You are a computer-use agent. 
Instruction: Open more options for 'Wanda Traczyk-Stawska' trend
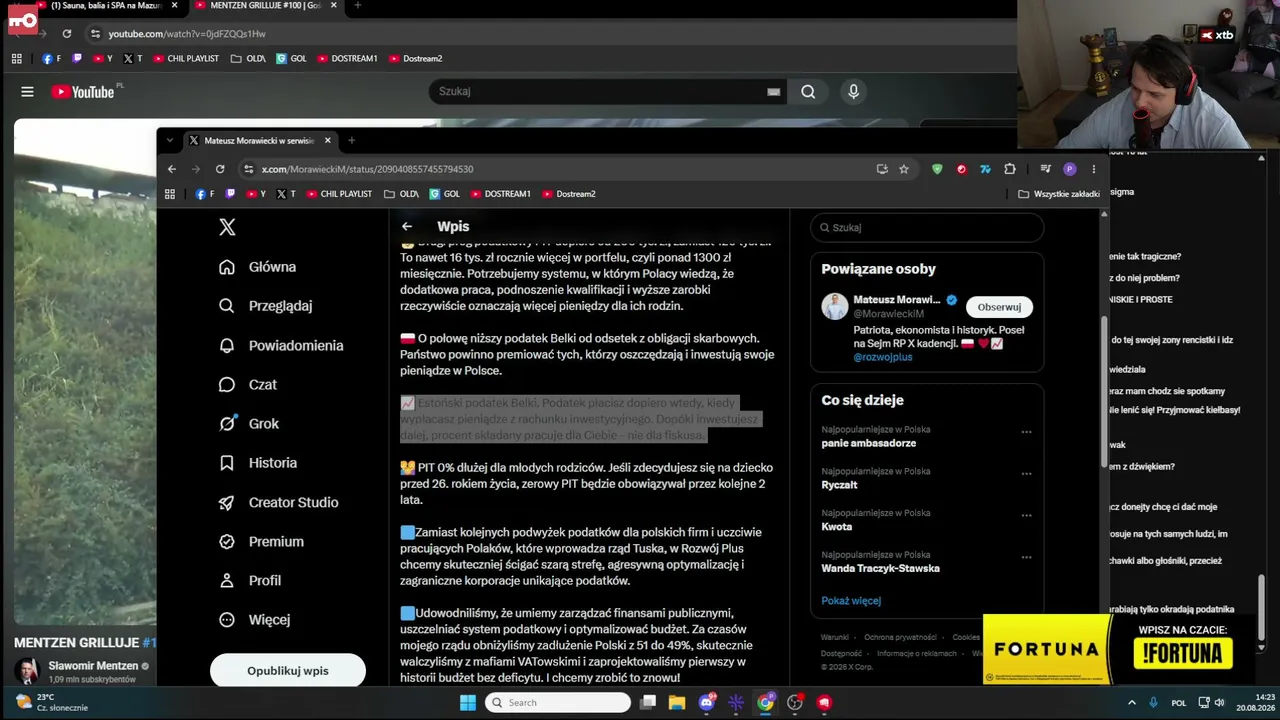(1026, 558)
